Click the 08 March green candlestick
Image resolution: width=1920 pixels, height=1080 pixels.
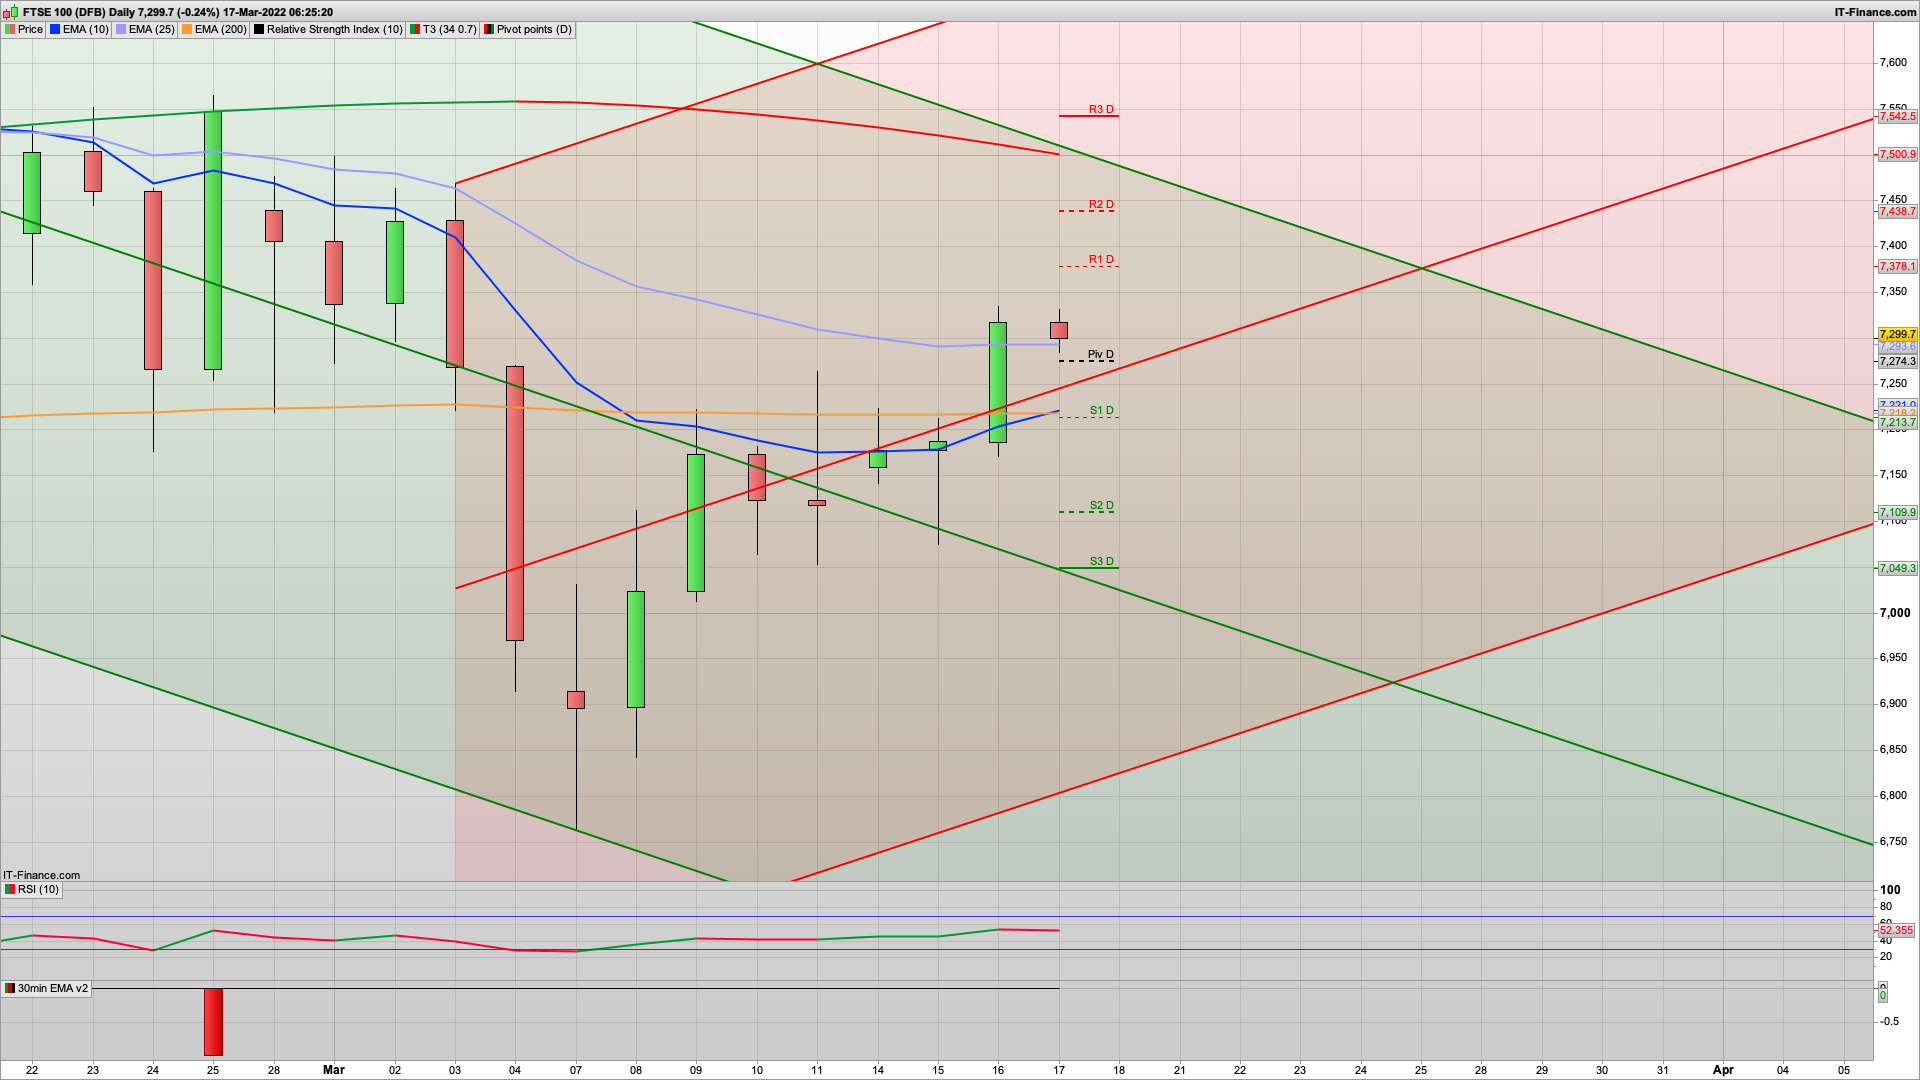(x=636, y=650)
